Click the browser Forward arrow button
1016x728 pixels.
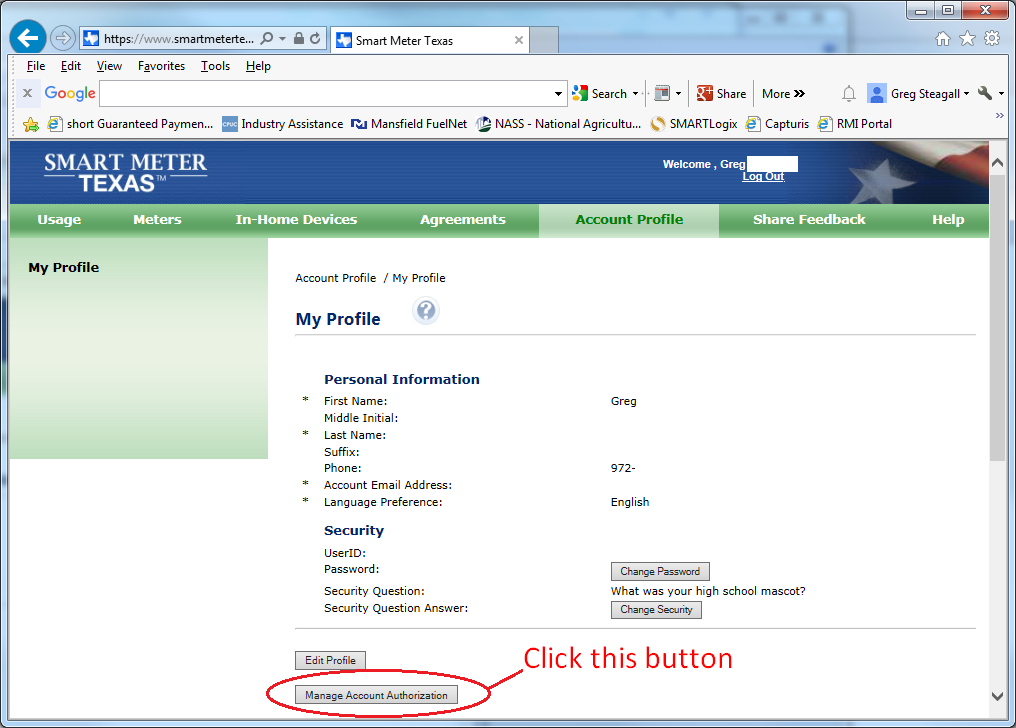63,38
